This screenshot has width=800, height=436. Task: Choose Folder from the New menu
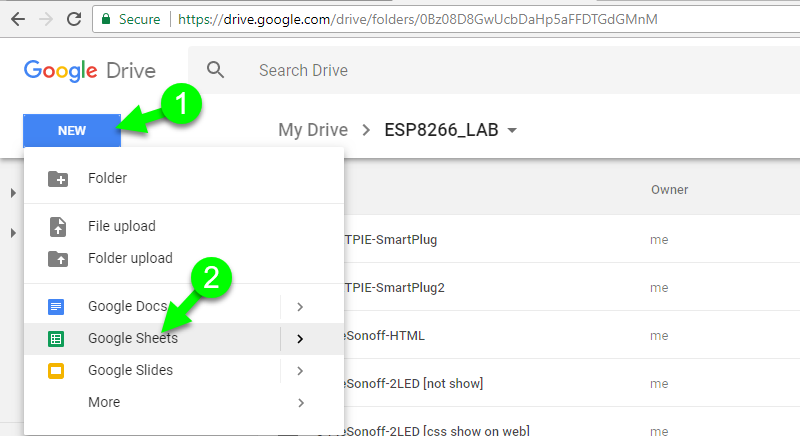[x=184, y=178]
